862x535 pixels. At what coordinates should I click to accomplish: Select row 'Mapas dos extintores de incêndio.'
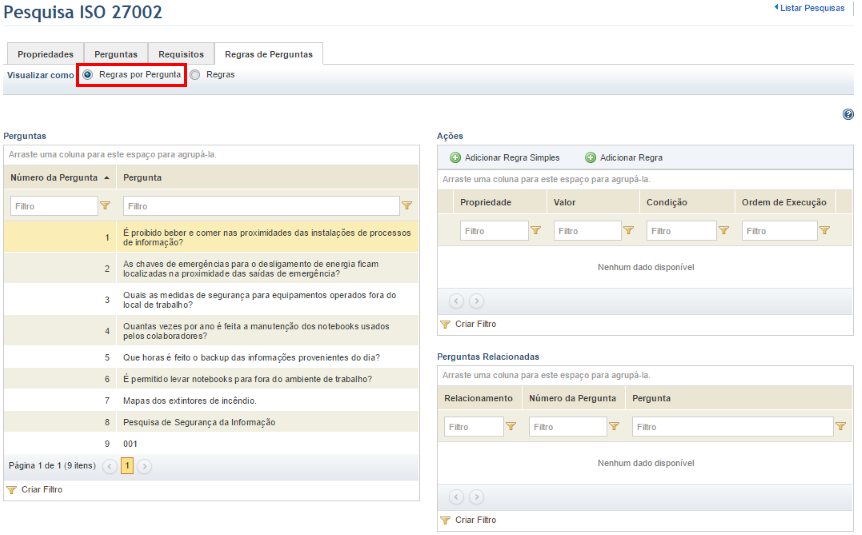[x=211, y=400]
